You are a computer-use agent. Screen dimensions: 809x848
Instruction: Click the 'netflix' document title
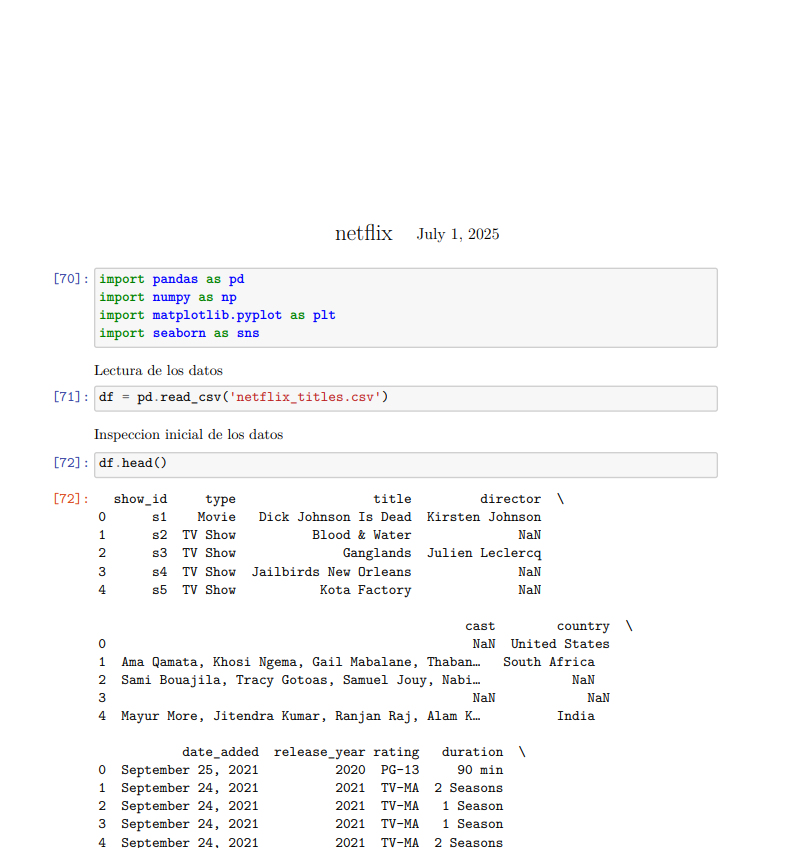click(363, 233)
